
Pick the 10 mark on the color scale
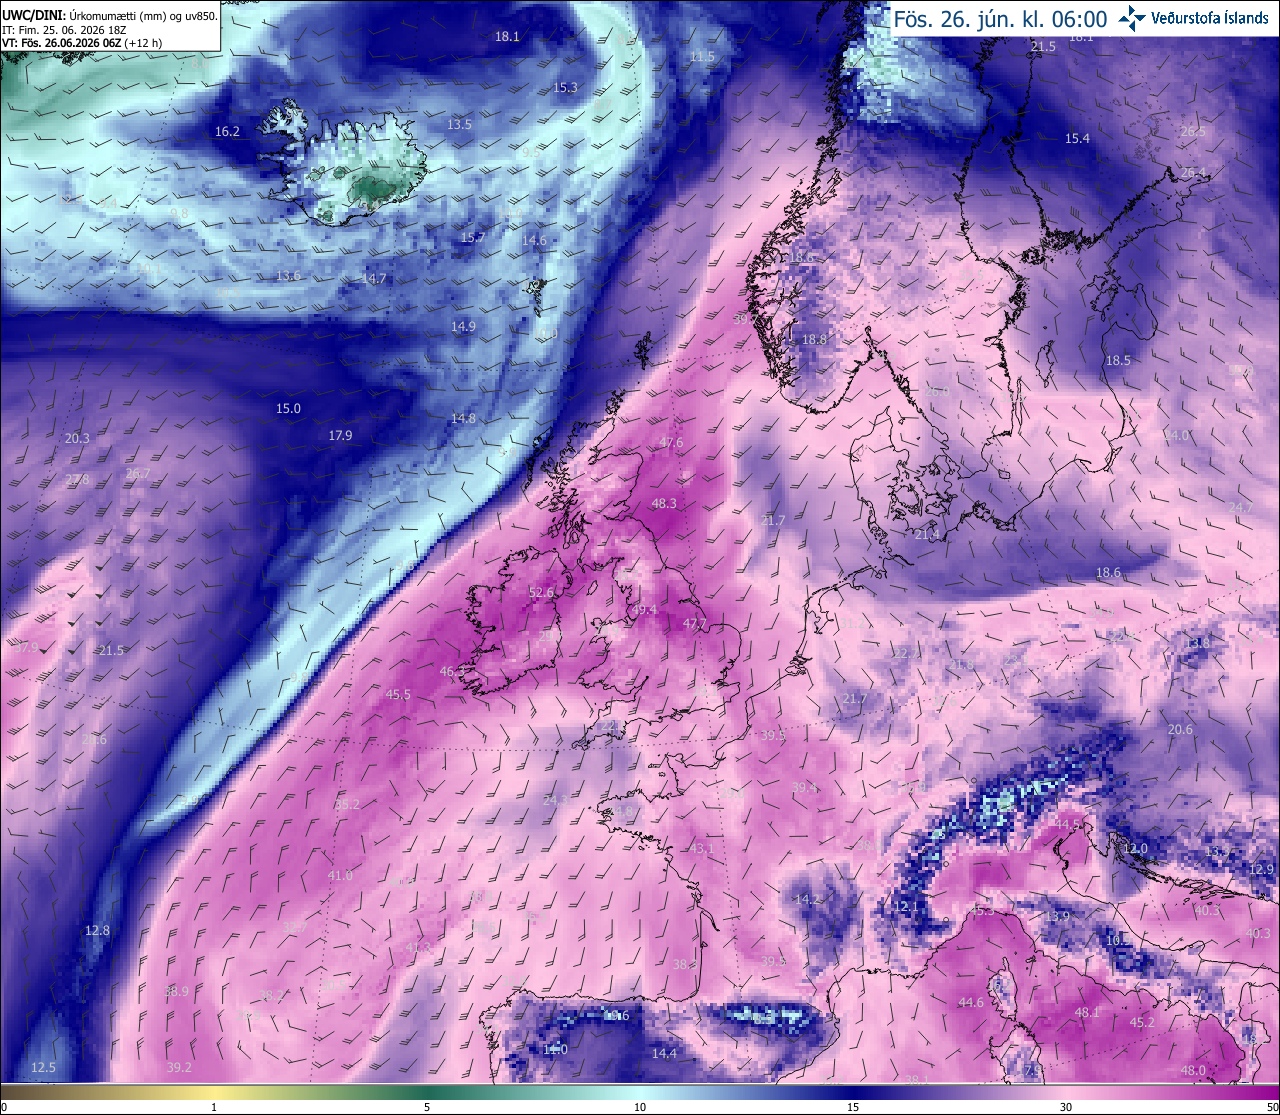pos(640,1107)
